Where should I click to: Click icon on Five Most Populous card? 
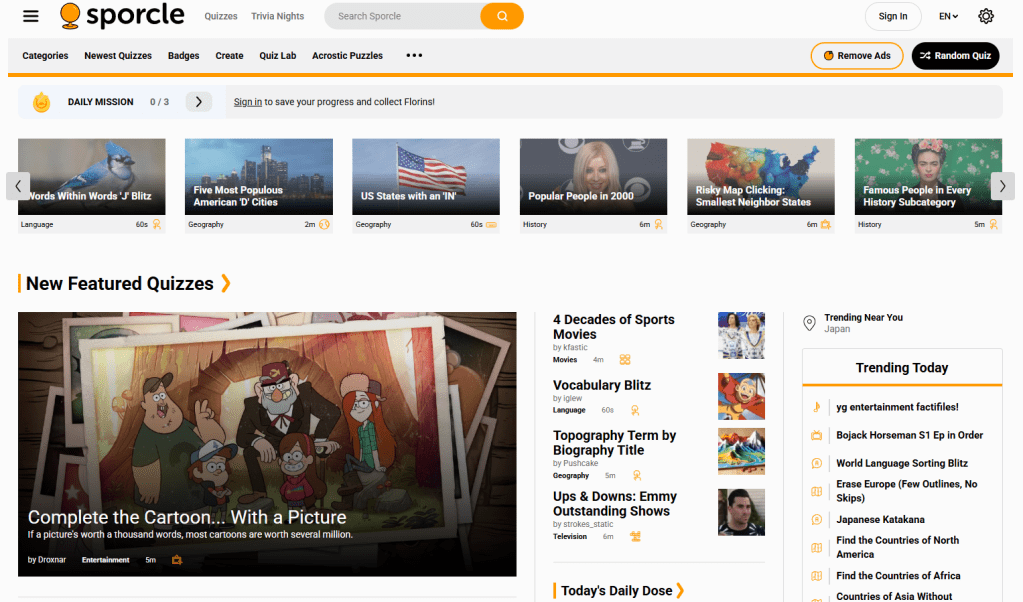324,224
